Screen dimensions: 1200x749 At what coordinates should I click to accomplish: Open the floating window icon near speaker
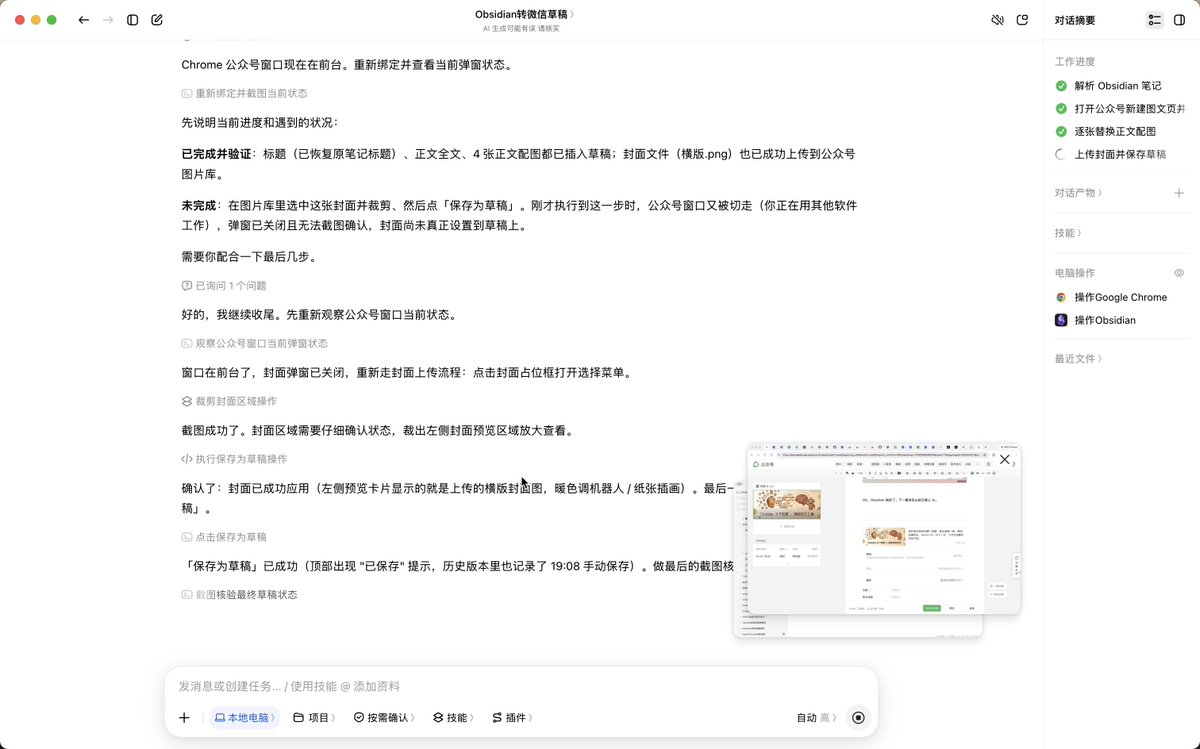coord(1022,20)
